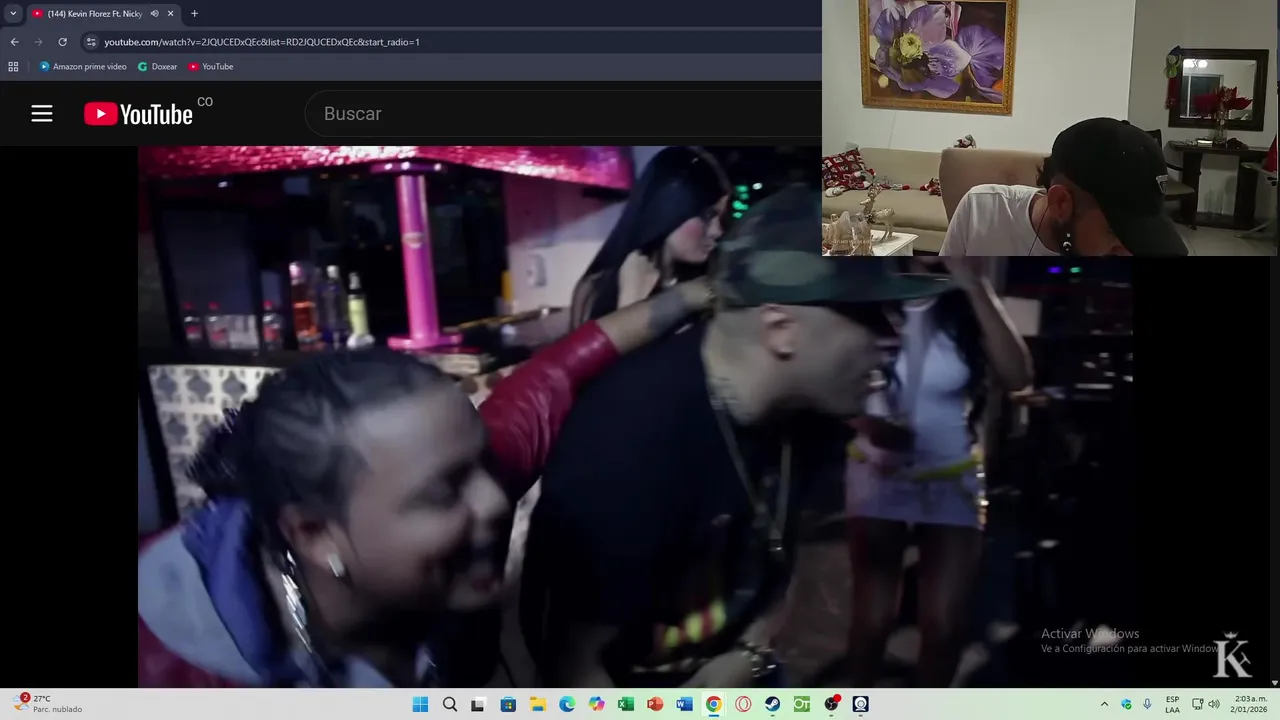Open a new Chrome tab

(x=194, y=14)
